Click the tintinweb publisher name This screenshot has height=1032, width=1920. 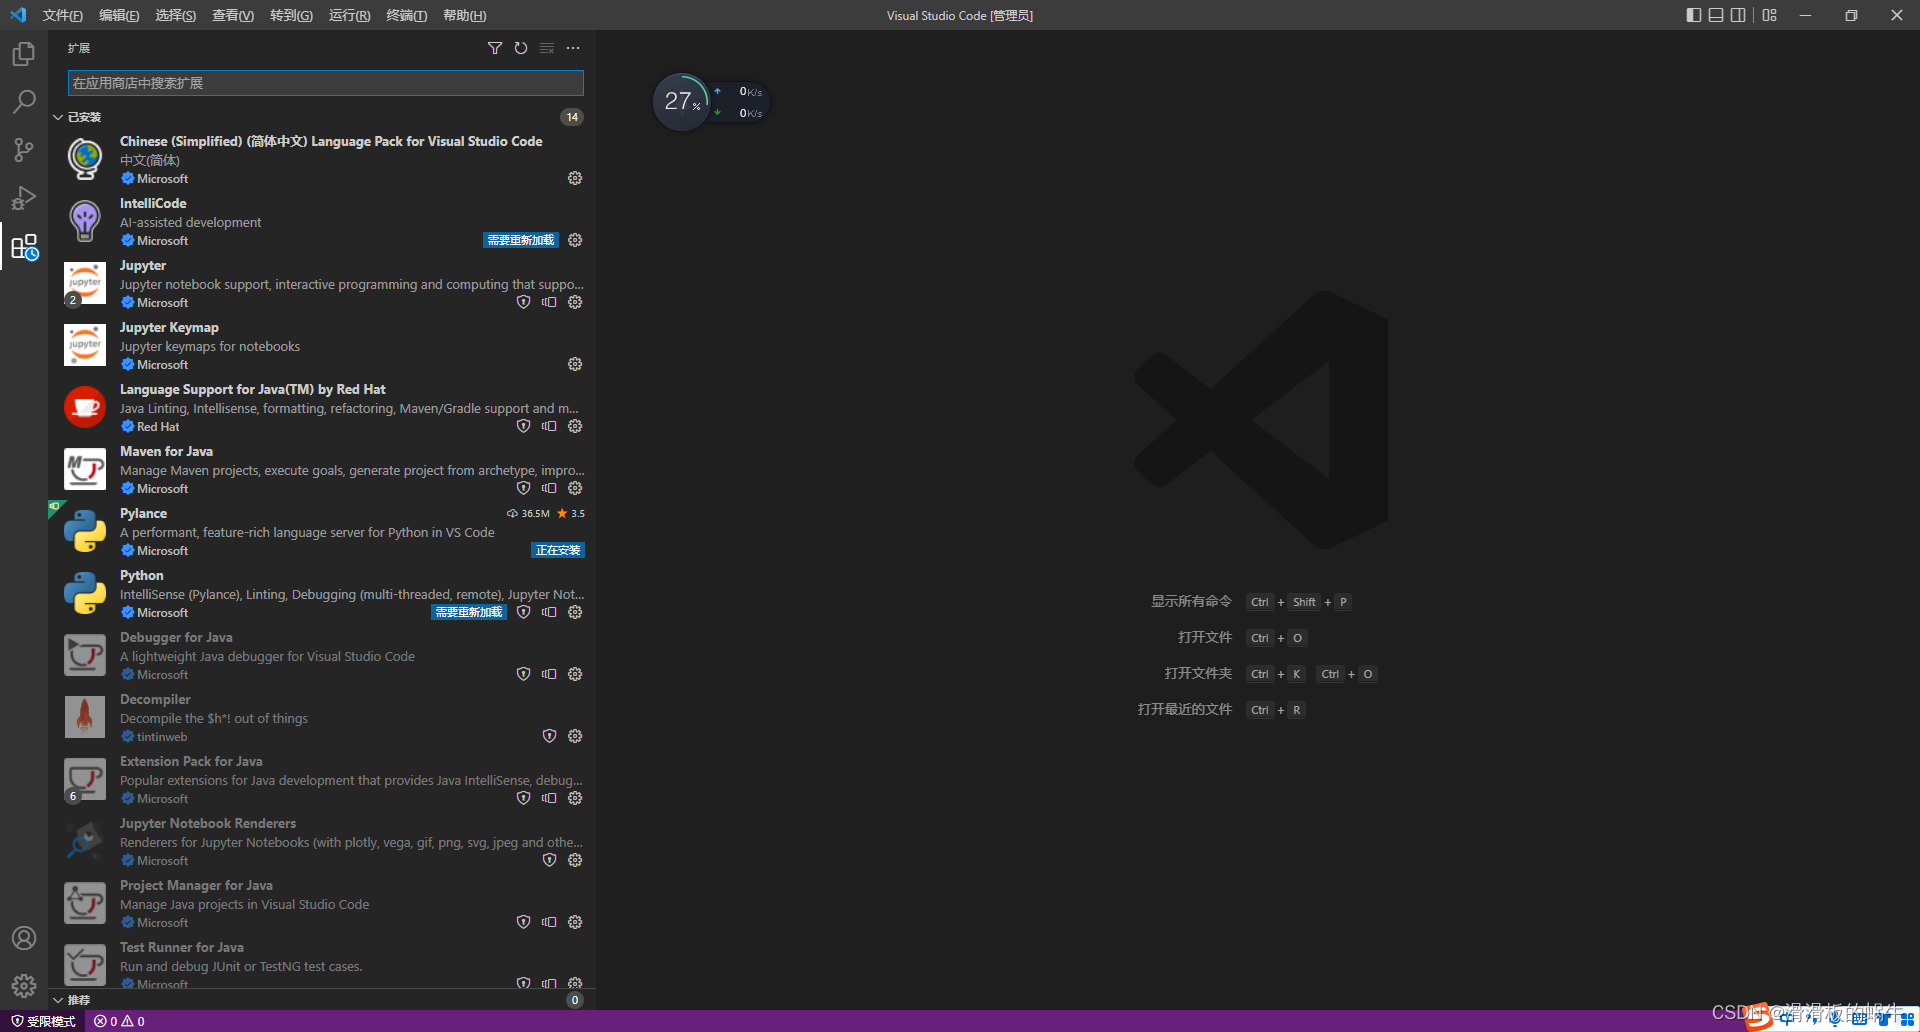(162, 737)
